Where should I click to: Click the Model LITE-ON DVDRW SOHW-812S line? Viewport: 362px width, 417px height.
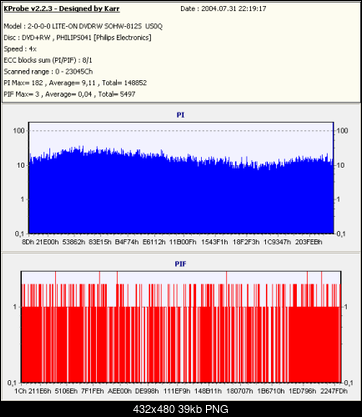click(83, 26)
